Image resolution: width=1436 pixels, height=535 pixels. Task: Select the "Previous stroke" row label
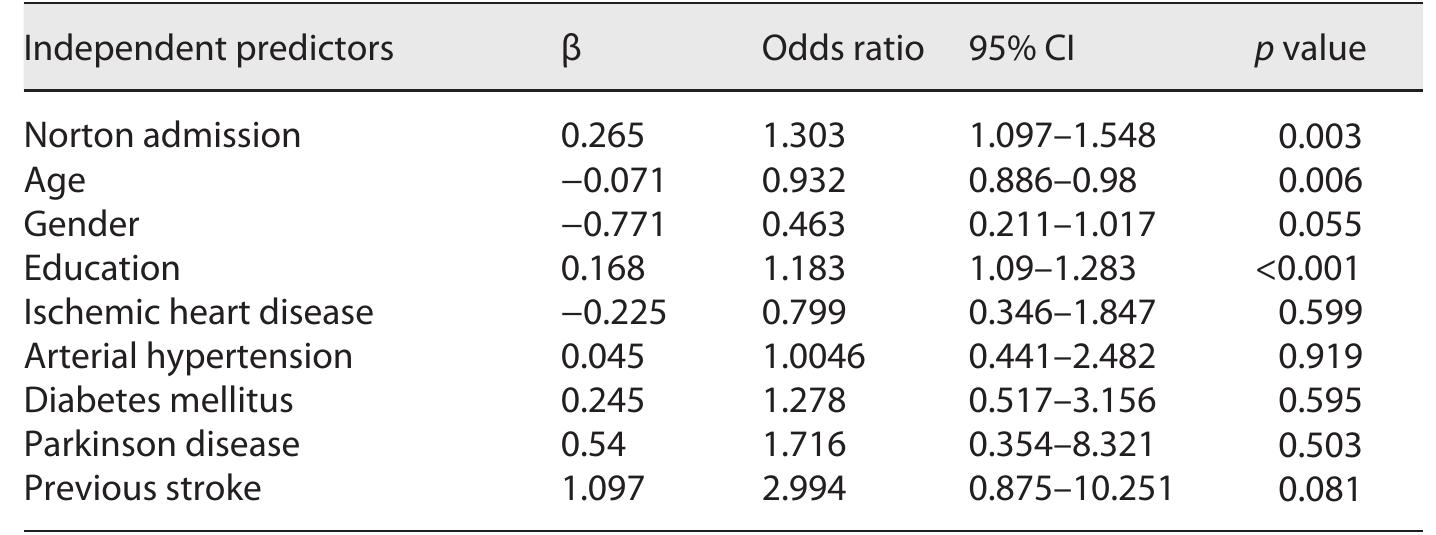pos(142,488)
